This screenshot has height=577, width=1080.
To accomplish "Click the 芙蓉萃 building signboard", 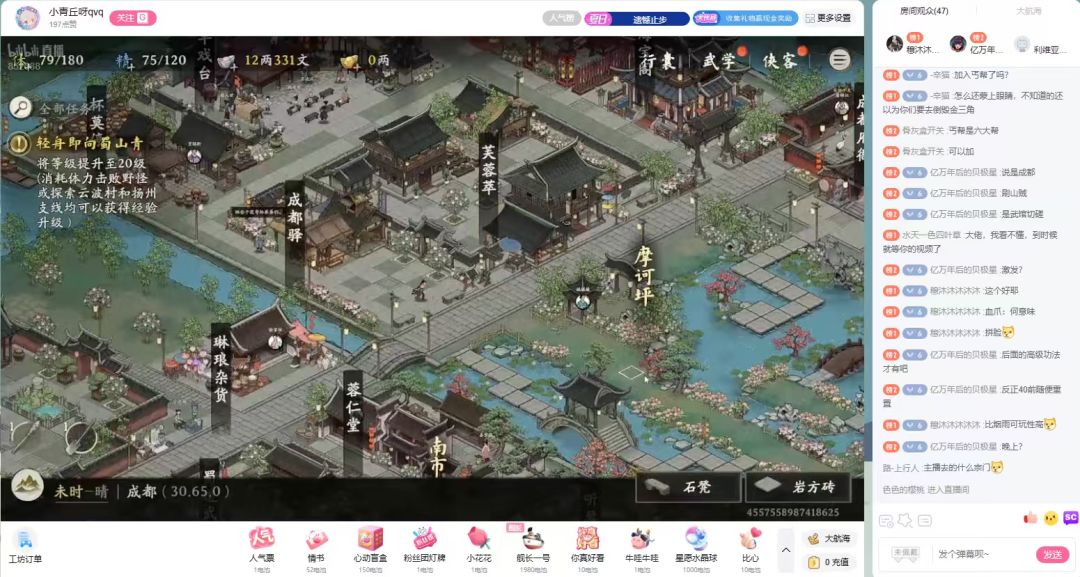I will tap(488, 169).
